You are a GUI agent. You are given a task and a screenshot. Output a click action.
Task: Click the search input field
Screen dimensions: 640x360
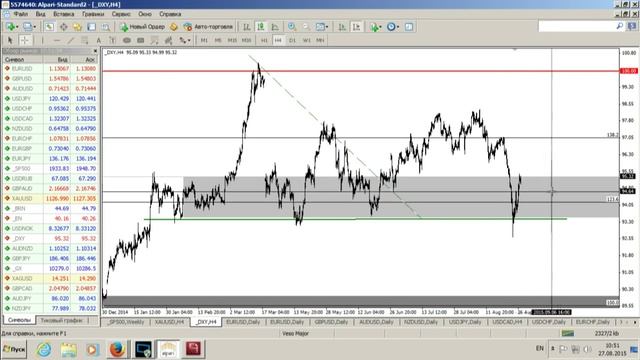click(576, 26)
